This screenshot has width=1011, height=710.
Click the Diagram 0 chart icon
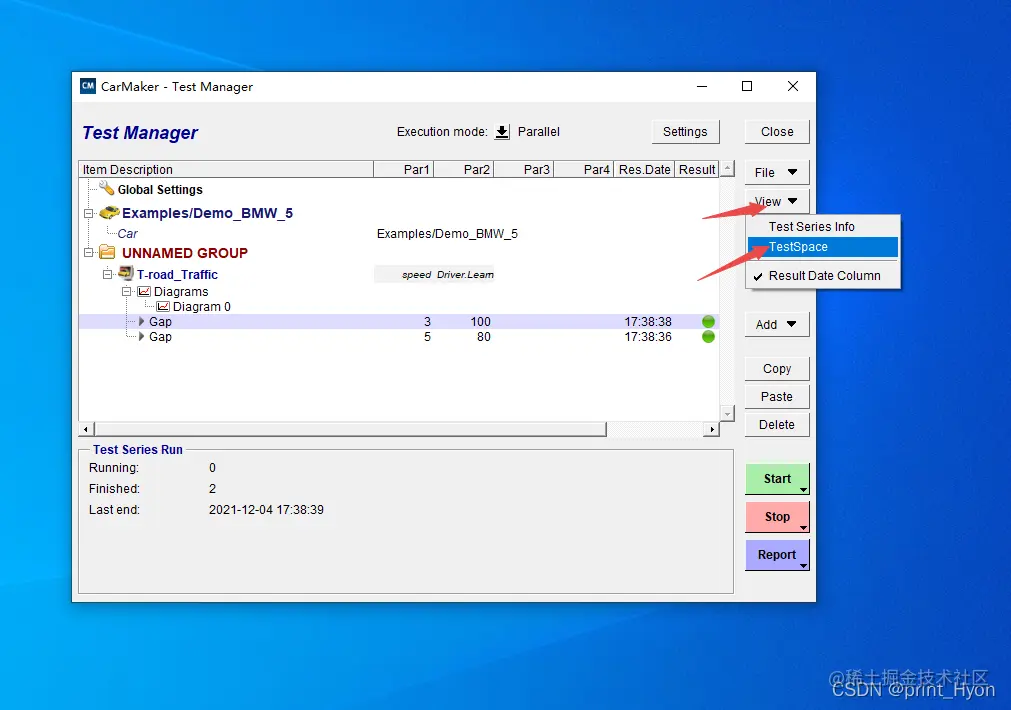point(163,306)
